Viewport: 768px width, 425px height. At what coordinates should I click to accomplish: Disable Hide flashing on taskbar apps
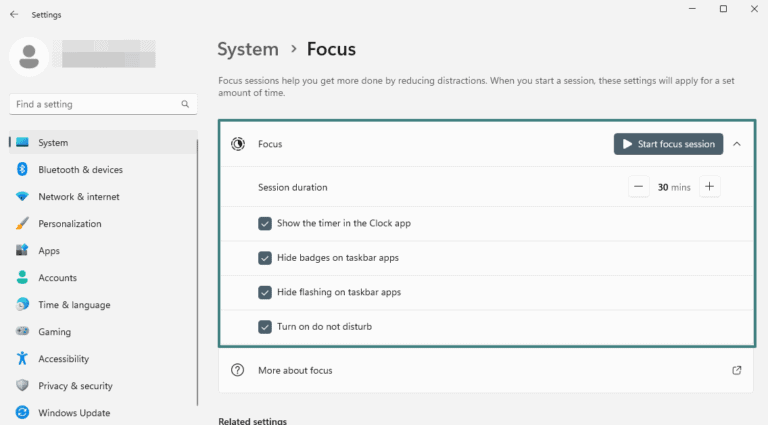[265, 292]
